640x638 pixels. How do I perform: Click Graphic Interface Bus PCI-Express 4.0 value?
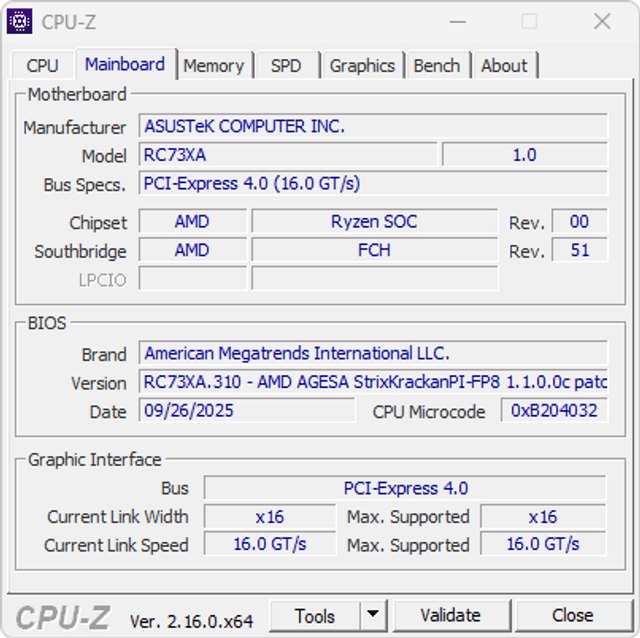point(405,488)
